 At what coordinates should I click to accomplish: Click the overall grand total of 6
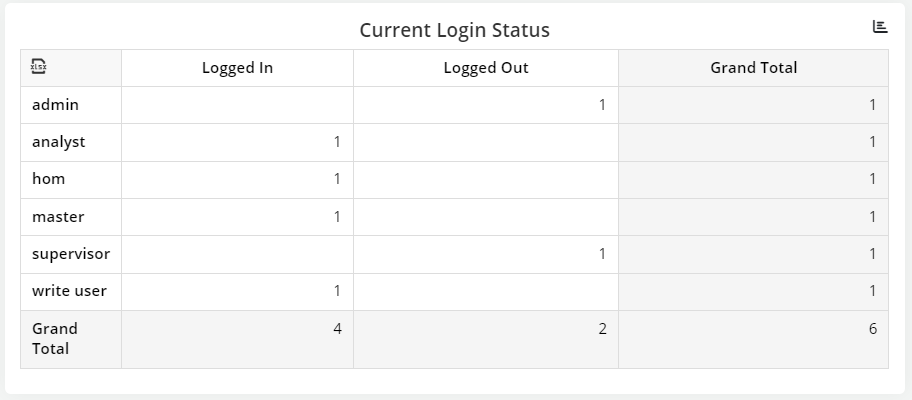pos(872,328)
